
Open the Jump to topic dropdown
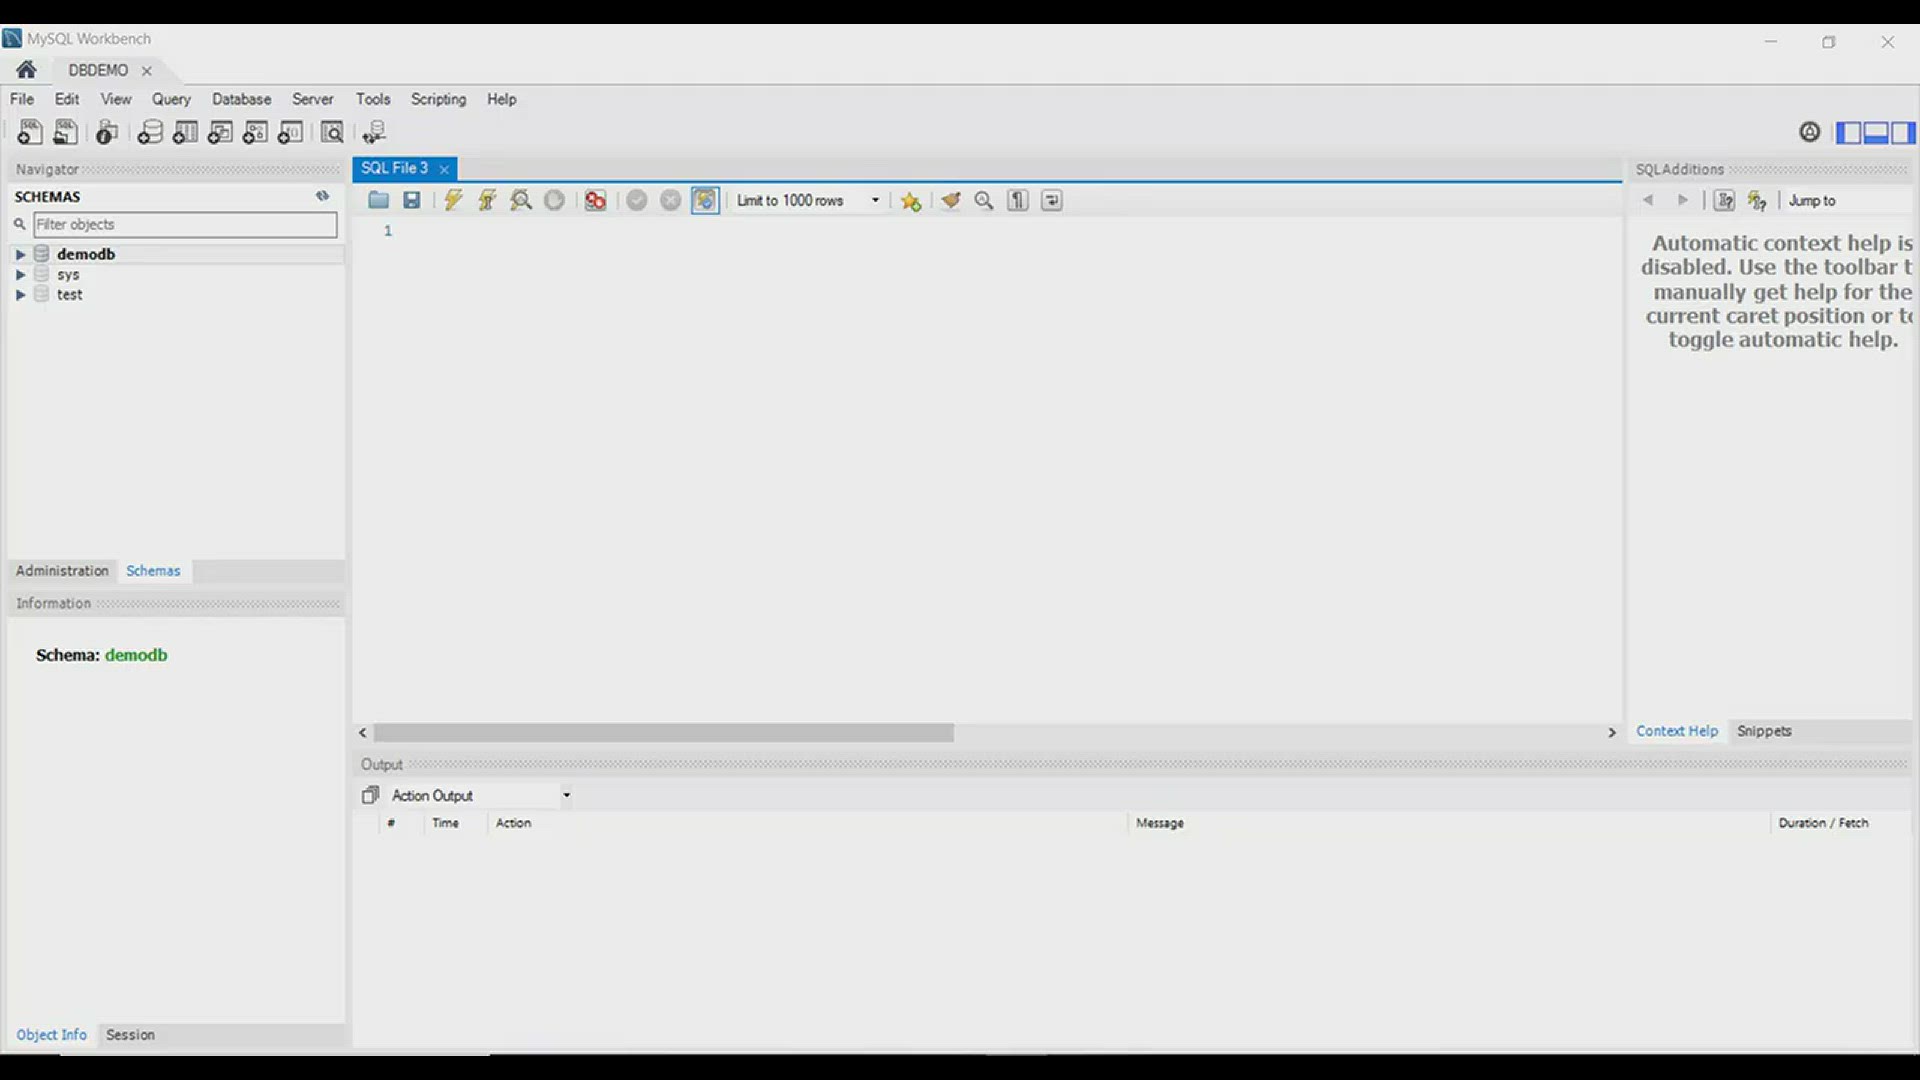1848,200
